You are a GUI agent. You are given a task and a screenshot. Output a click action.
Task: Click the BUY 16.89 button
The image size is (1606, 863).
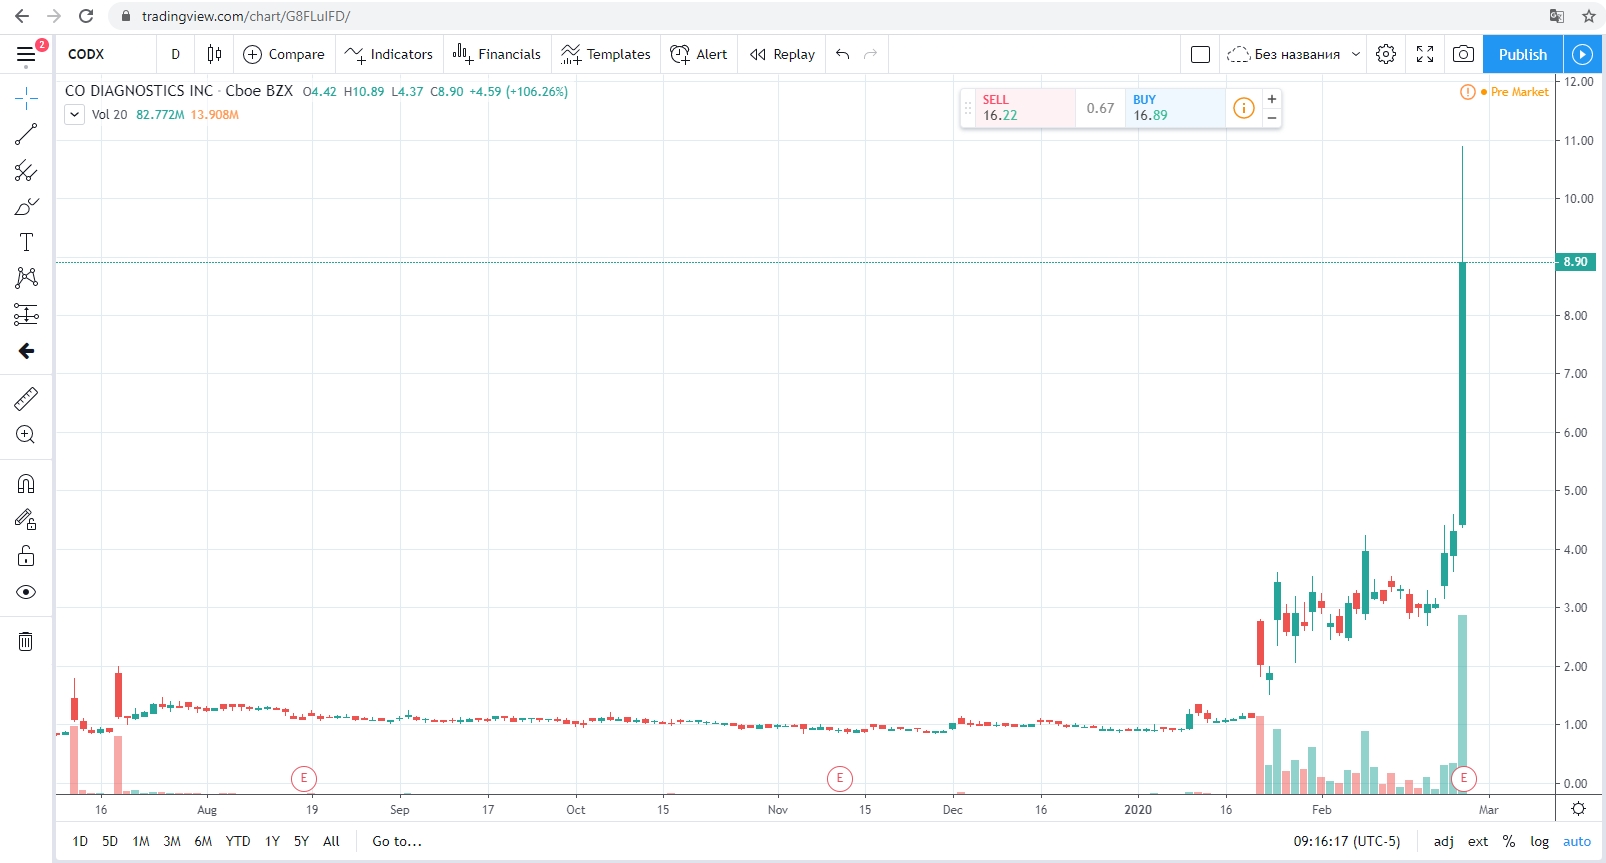click(x=1176, y=108)
